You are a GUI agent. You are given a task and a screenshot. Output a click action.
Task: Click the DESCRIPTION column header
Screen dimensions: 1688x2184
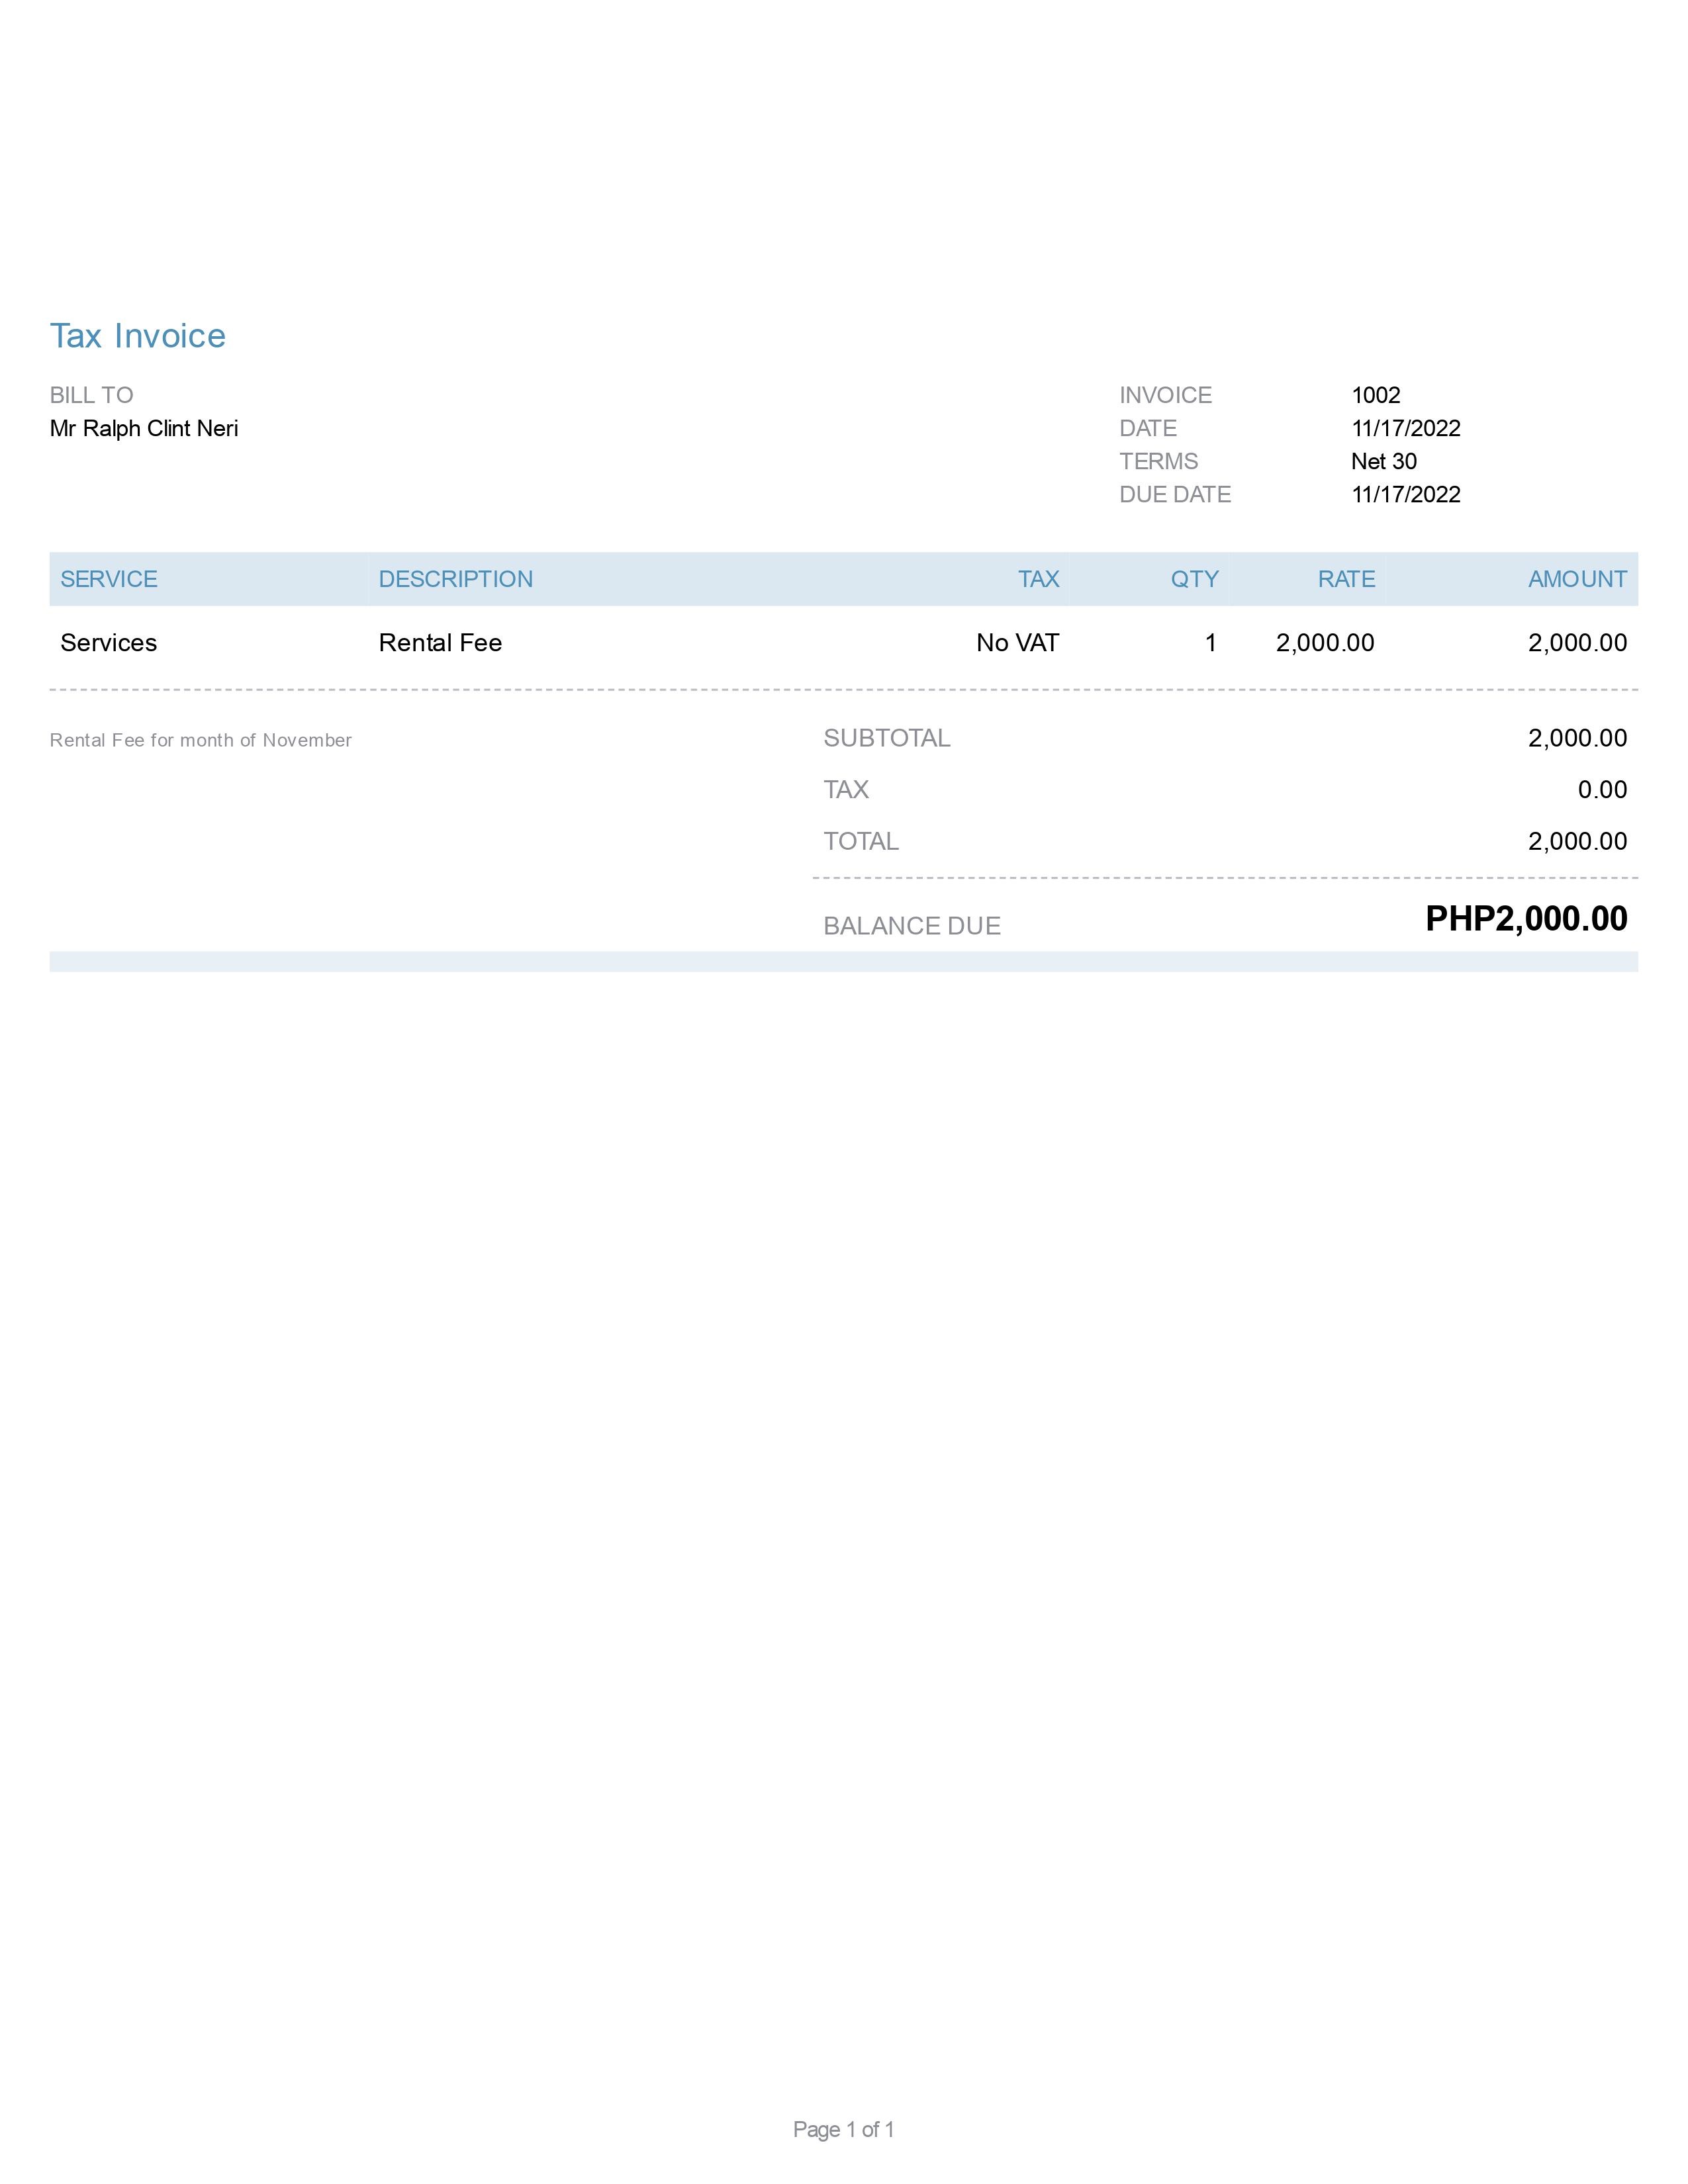(x=455, y=579)
